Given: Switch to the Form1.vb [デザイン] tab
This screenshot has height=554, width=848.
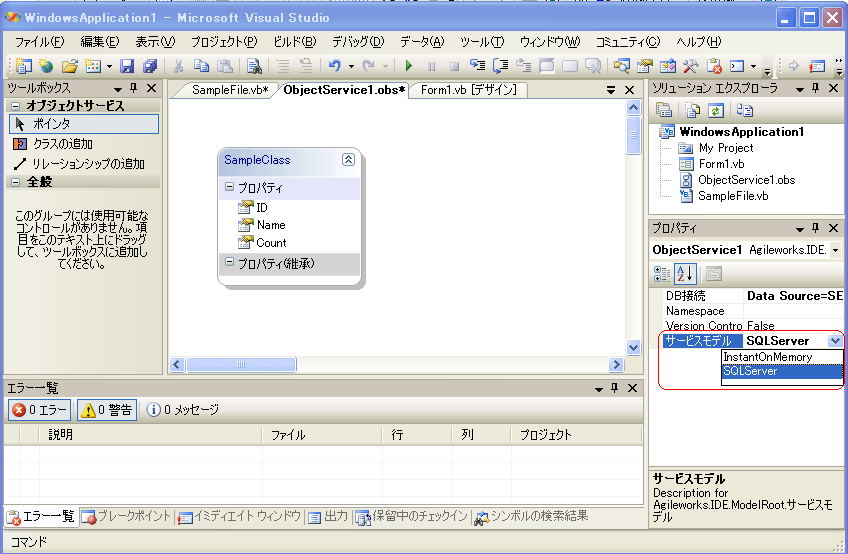Looking at the screenshot, I should 468,90.
